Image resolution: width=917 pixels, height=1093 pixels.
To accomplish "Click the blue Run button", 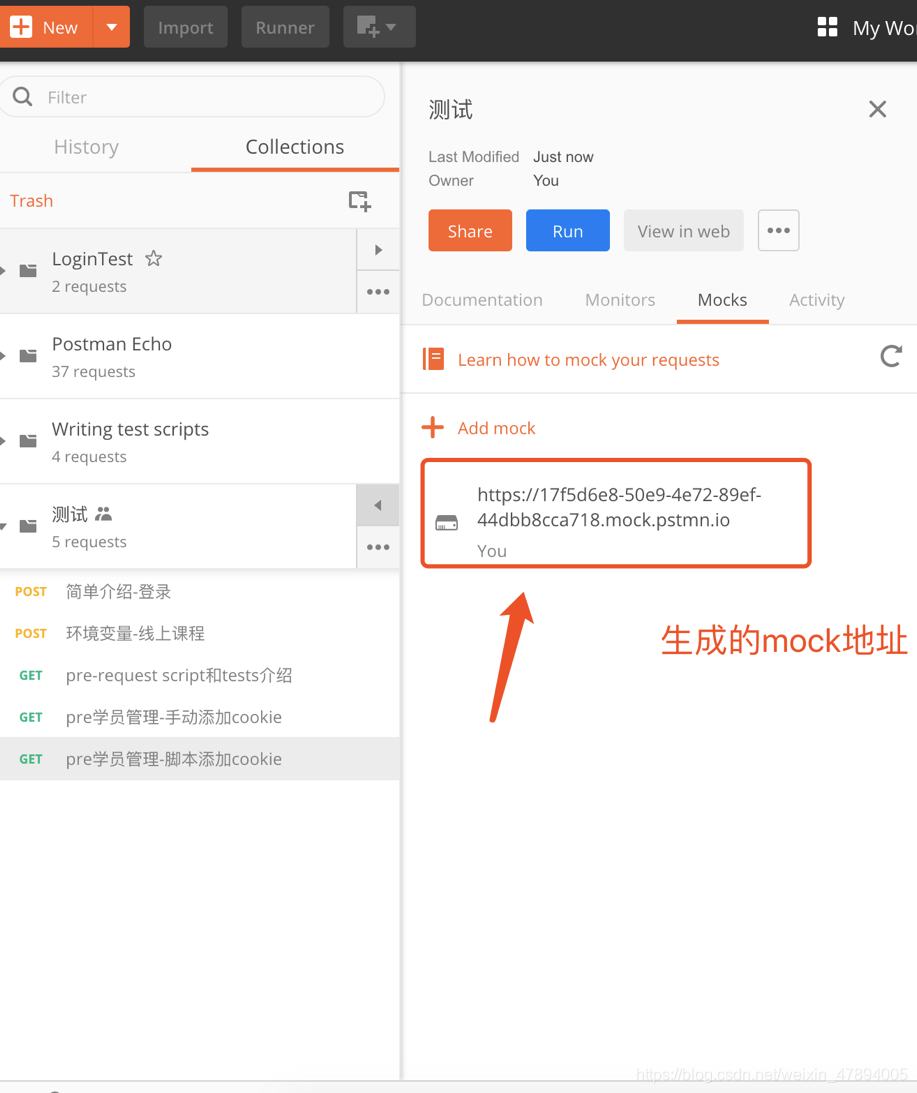I will click(568, 231).
